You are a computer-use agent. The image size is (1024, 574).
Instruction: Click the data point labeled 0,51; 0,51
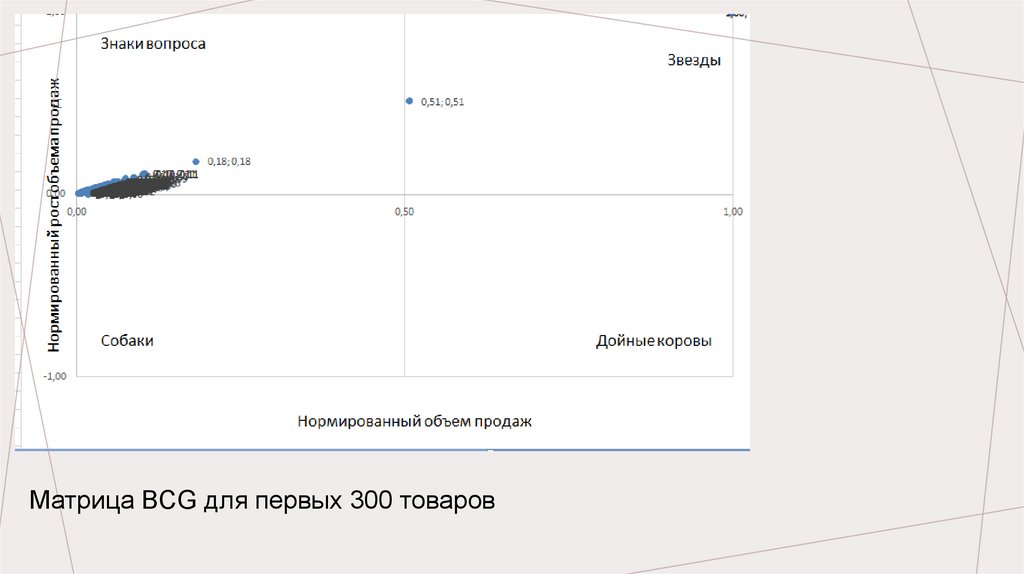click(409, 101)
